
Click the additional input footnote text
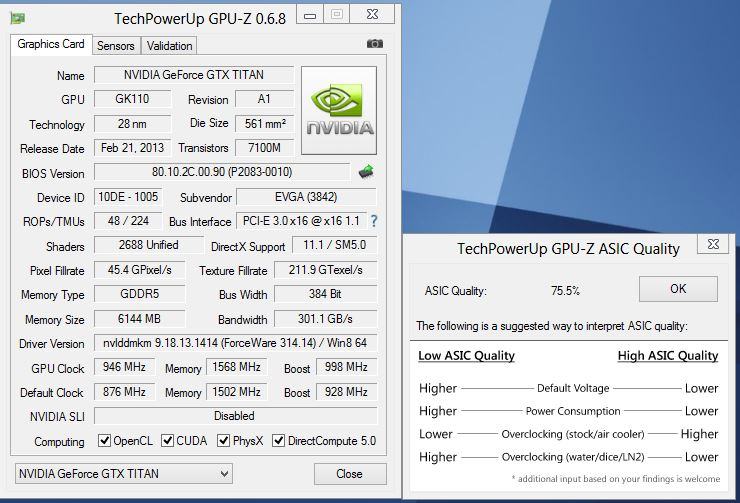[x=616, y=479]
